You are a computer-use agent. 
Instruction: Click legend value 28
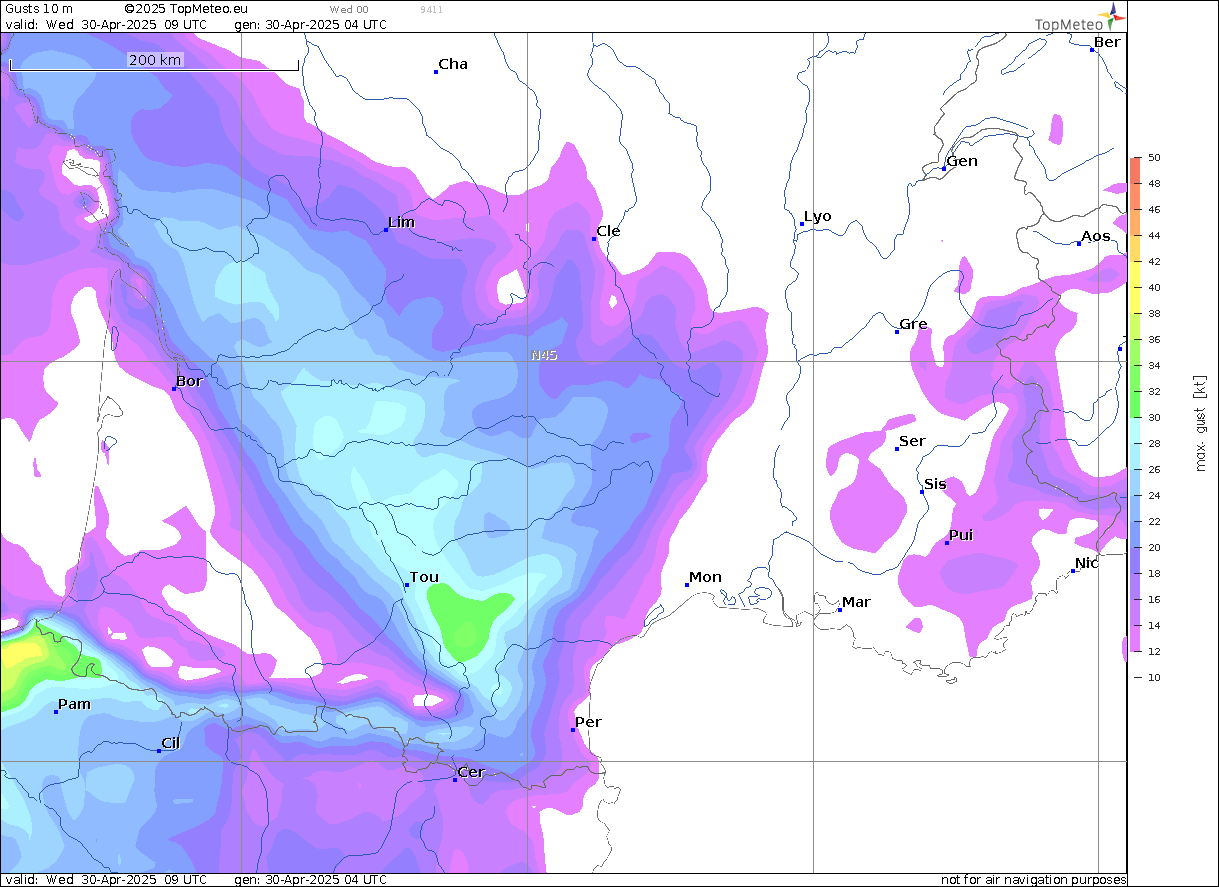pos(1154,444)
